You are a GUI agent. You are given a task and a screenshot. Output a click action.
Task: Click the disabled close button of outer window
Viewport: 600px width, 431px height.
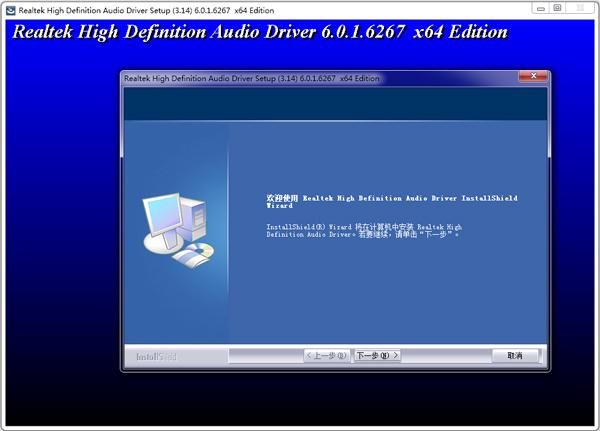[580, 8]
